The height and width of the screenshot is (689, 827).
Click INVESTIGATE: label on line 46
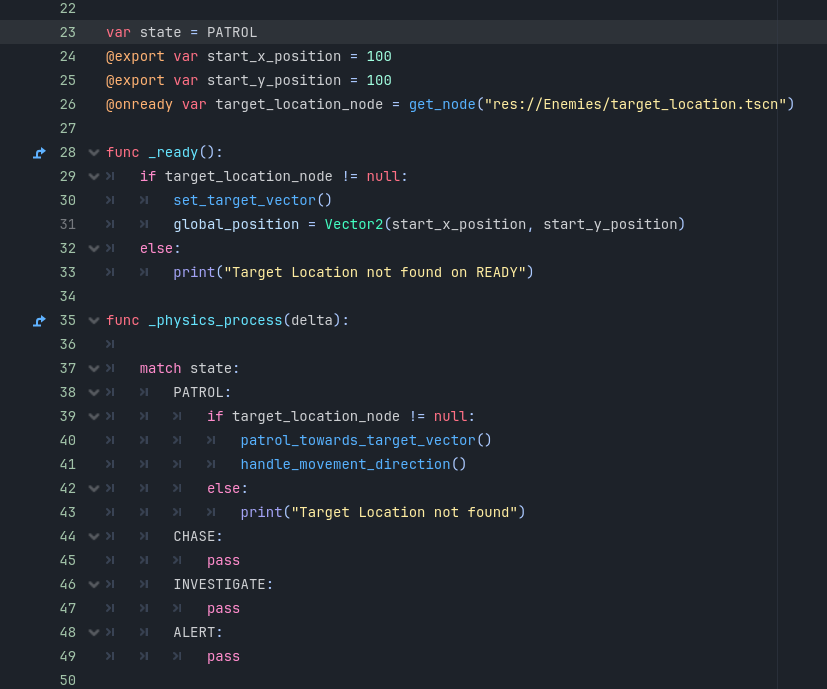(224, 585)
